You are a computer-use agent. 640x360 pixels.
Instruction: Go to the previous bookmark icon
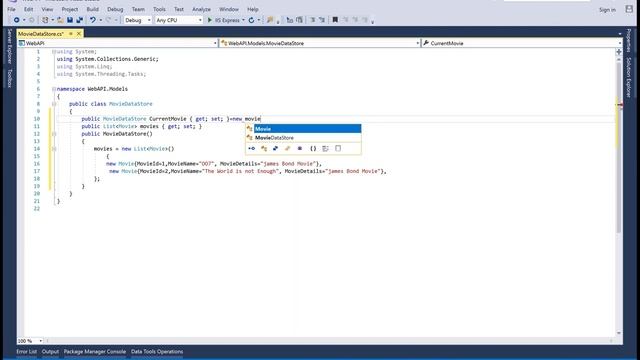[x=345, y=20]
